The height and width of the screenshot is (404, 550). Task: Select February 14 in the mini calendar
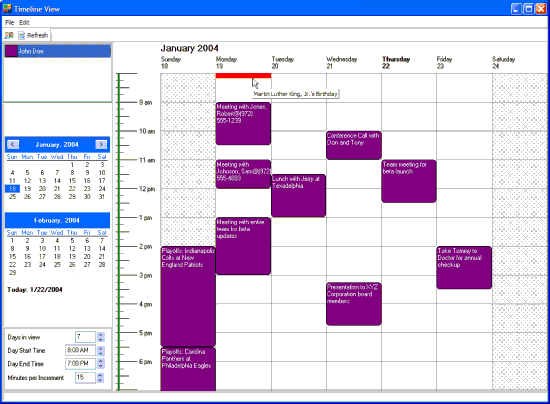point(102,248)
